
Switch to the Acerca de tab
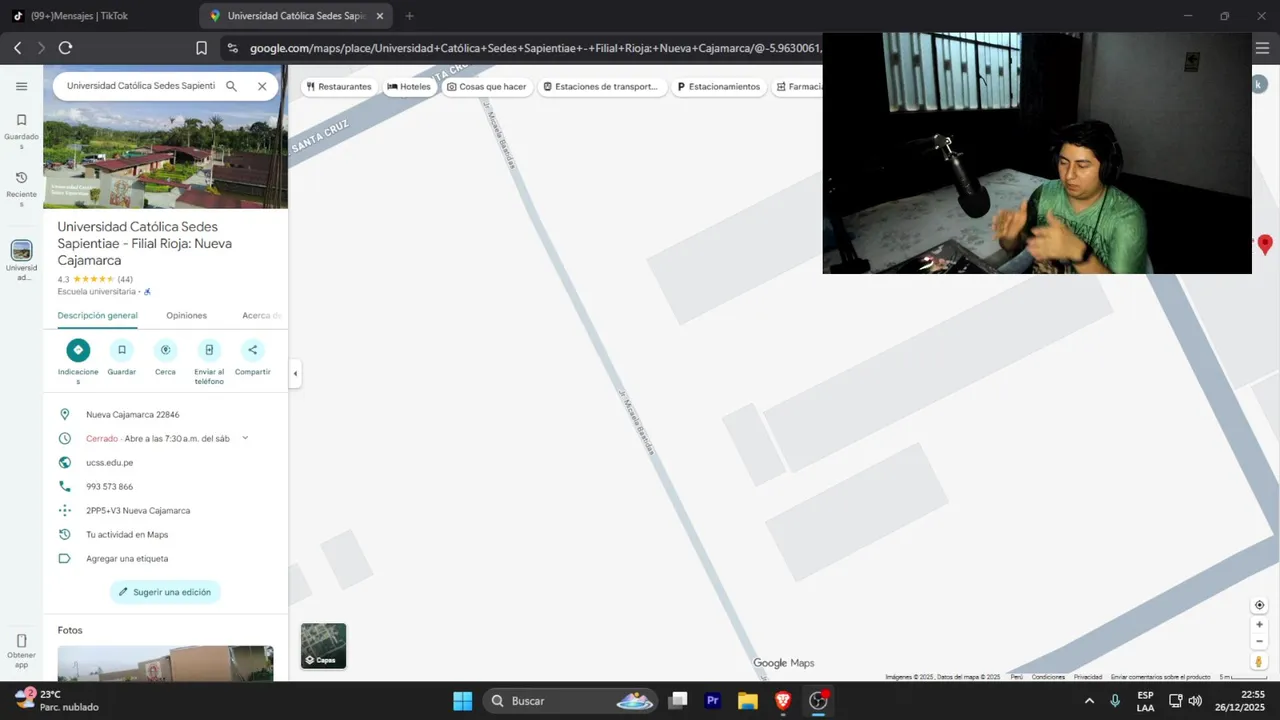pos(262,315)
